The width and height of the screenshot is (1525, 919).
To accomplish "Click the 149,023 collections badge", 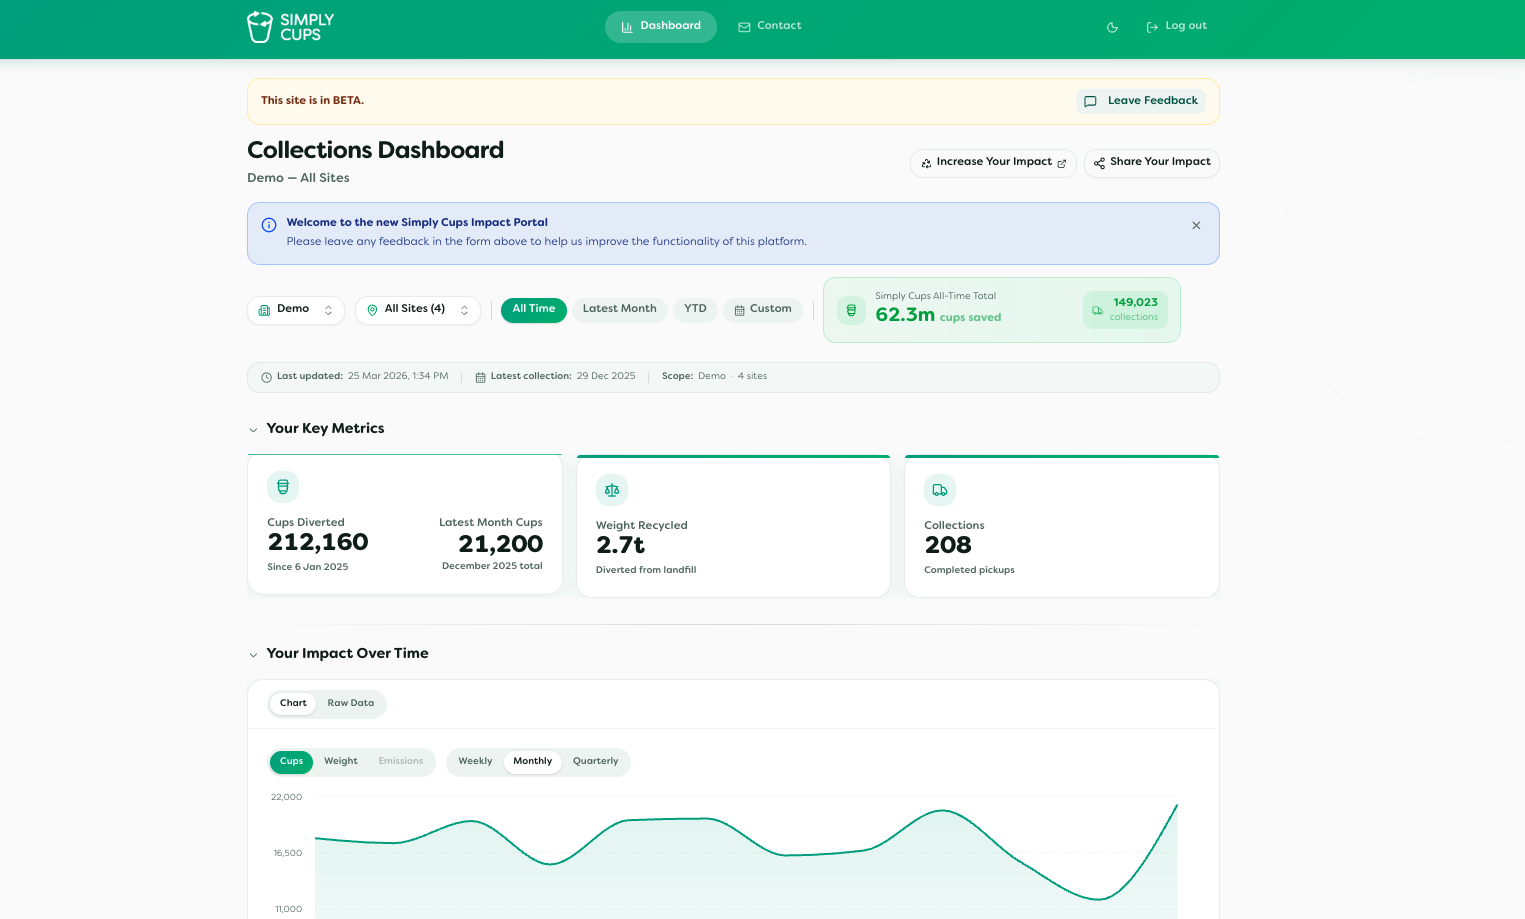I will [x=1125, y=310].
